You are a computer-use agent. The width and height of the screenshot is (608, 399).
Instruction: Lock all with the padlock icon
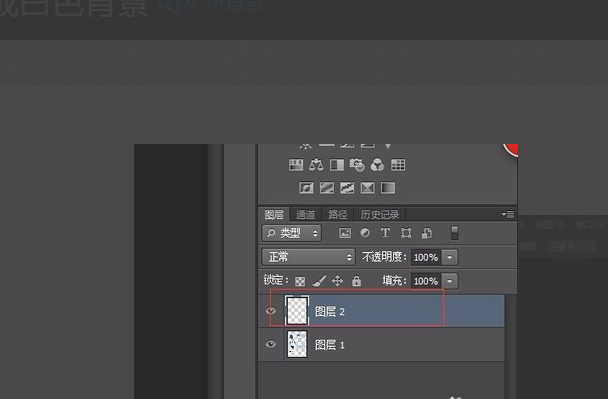(x=356, y=281)
